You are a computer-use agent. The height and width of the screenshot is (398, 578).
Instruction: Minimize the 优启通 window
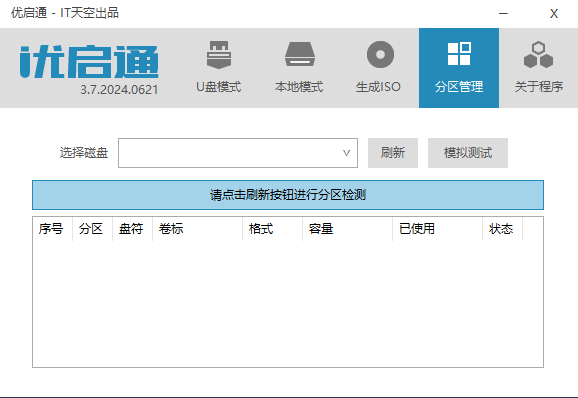[503, 14]
